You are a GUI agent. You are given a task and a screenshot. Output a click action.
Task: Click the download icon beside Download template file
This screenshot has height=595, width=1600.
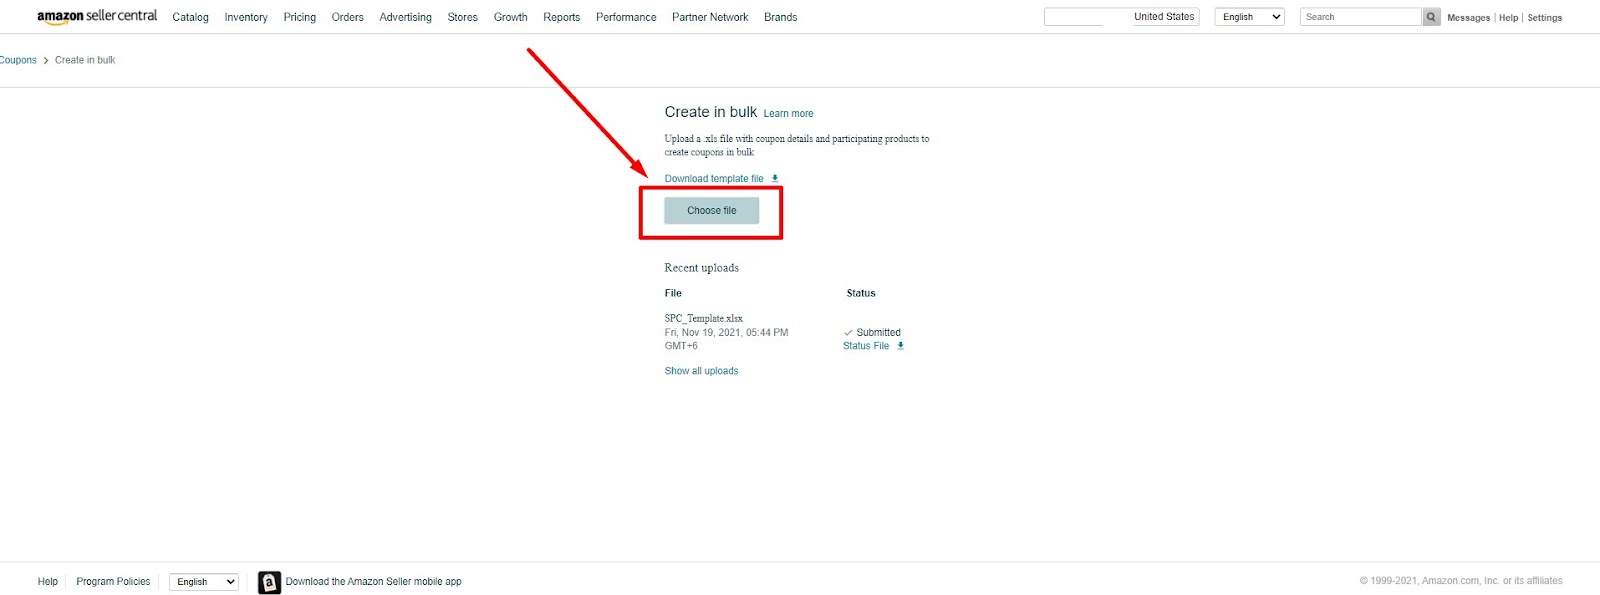[x=775, y=178]
